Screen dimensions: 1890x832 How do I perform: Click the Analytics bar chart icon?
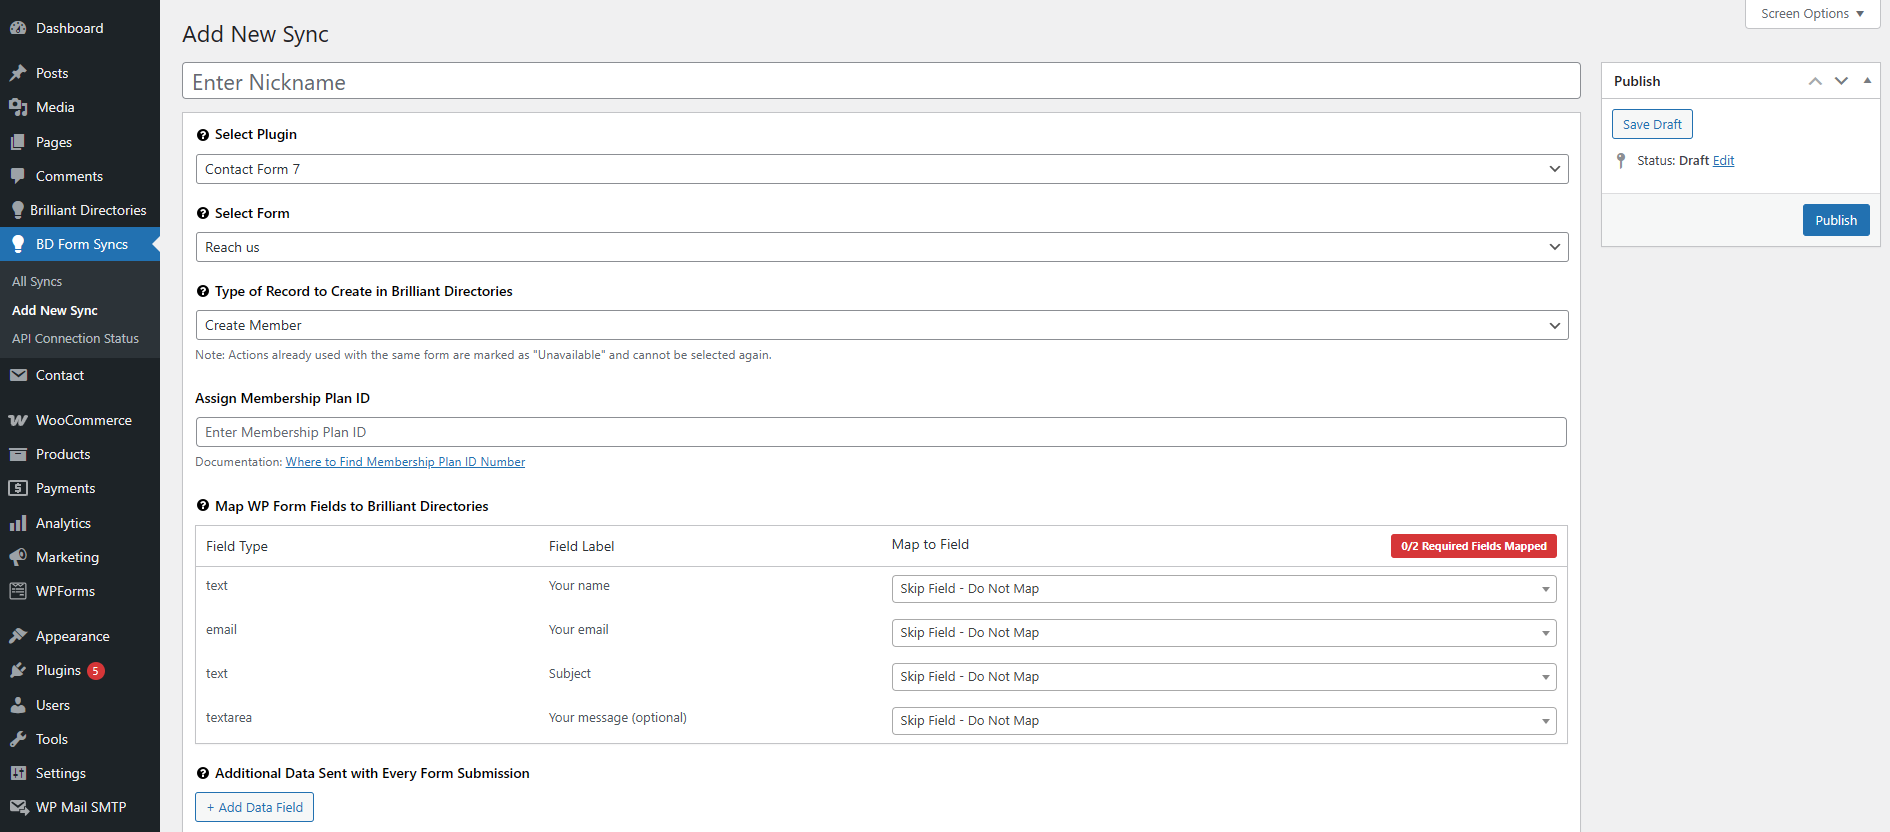coord(18,523)
